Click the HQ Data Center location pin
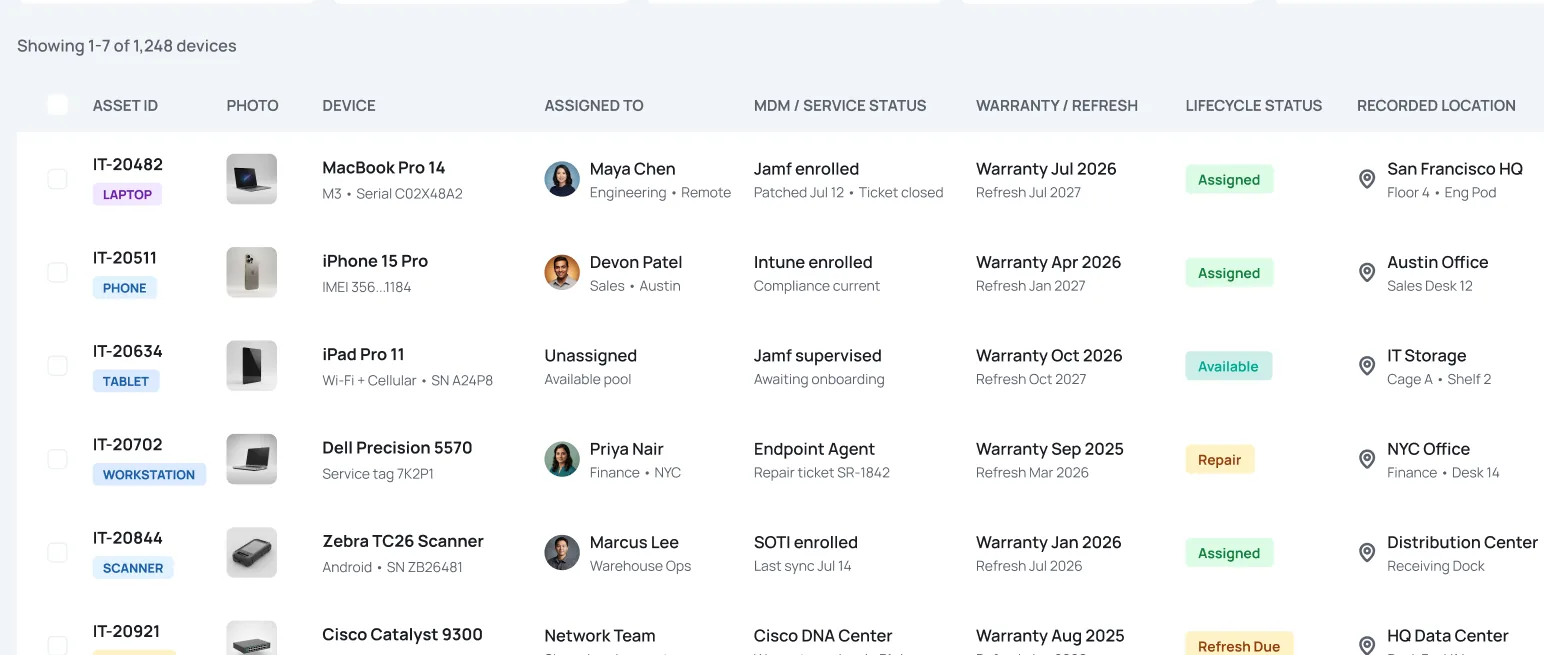 (1367, 645)
